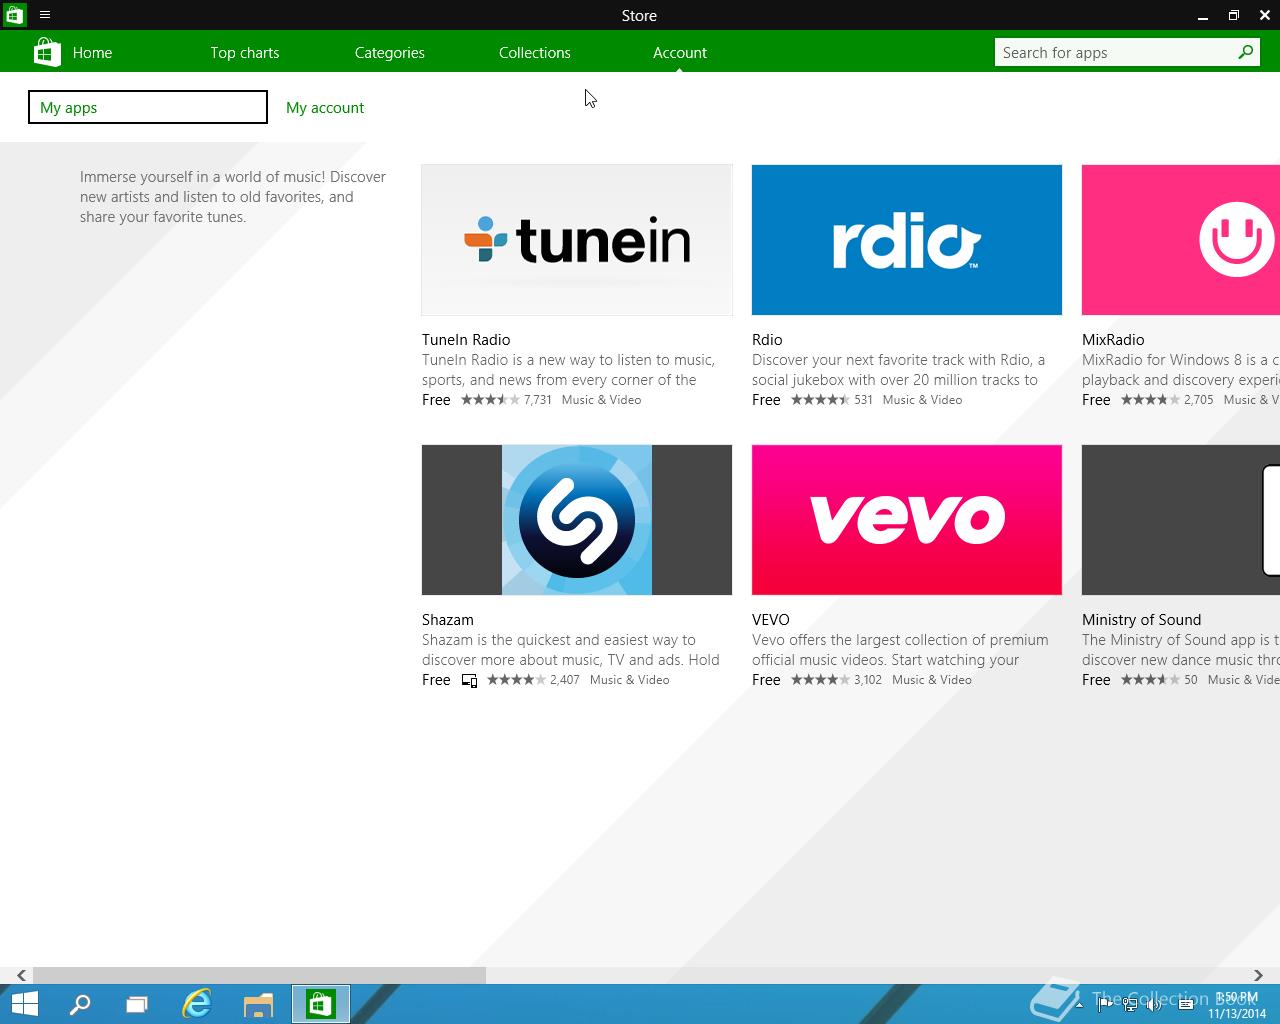1280x1024 pixels.
Task: Click TuneIn Radio Music & Video category
Action: [x=601, y=400]
